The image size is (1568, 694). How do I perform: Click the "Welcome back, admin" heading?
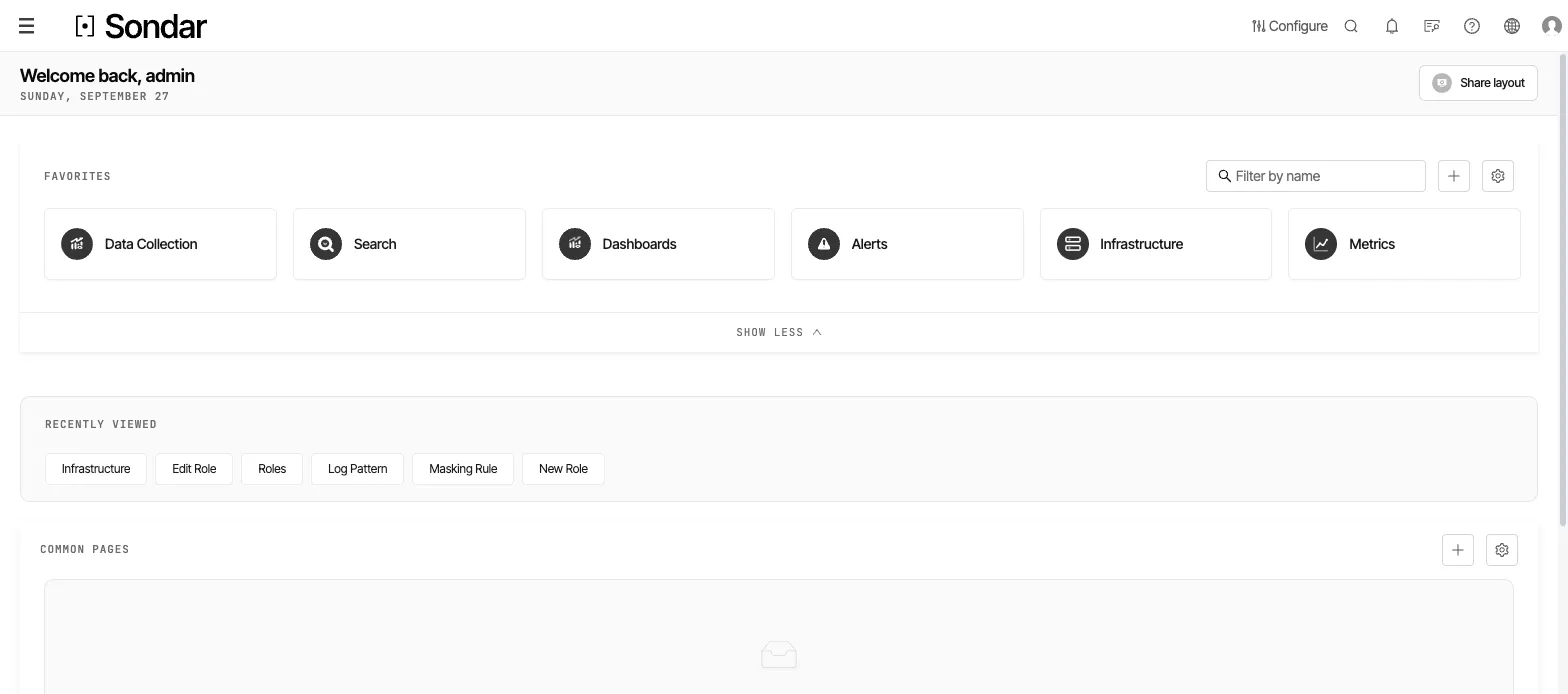107,76
